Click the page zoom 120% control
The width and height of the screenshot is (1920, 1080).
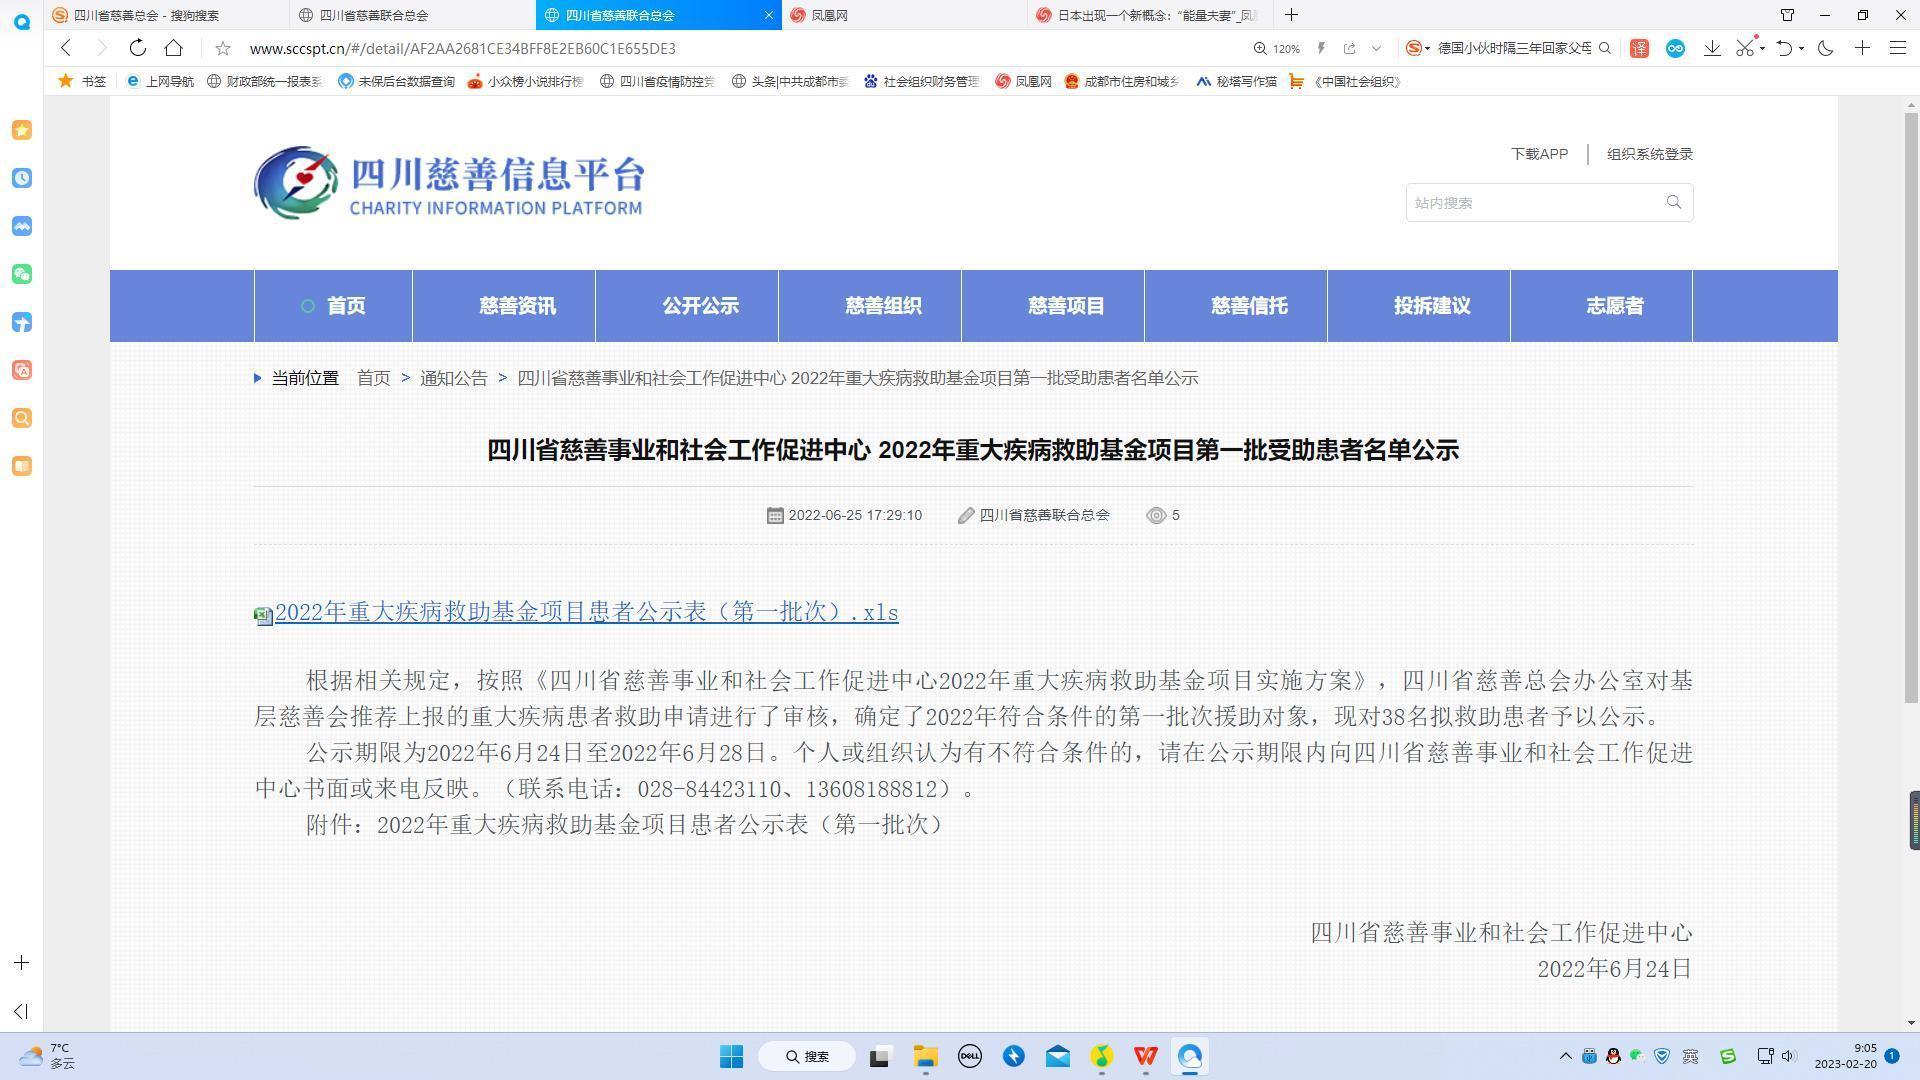pos(1277,48)
